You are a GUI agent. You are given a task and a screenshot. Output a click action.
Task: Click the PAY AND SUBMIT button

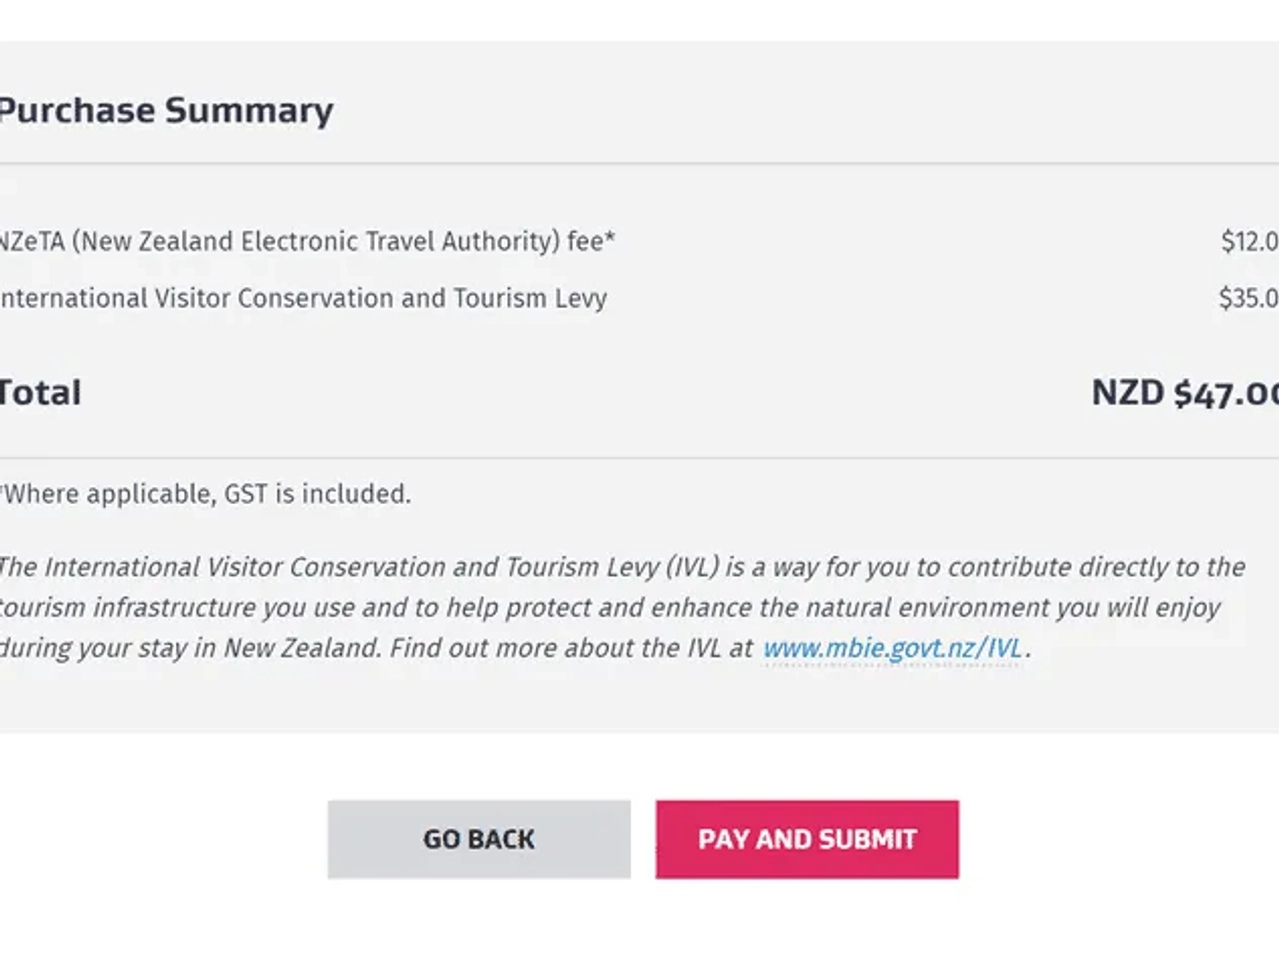pos(807,839)
